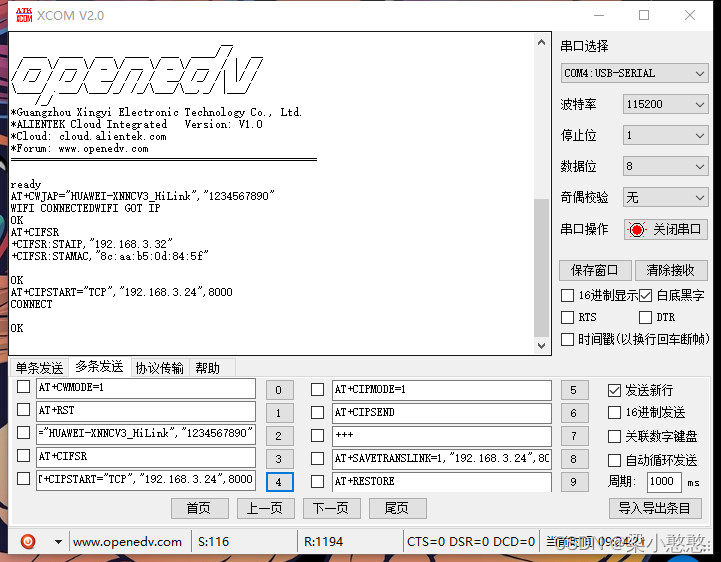The height and width of the screenshot is (562, 721).
Task: Click the 保存窗口 save button
Action: (595, 270)
